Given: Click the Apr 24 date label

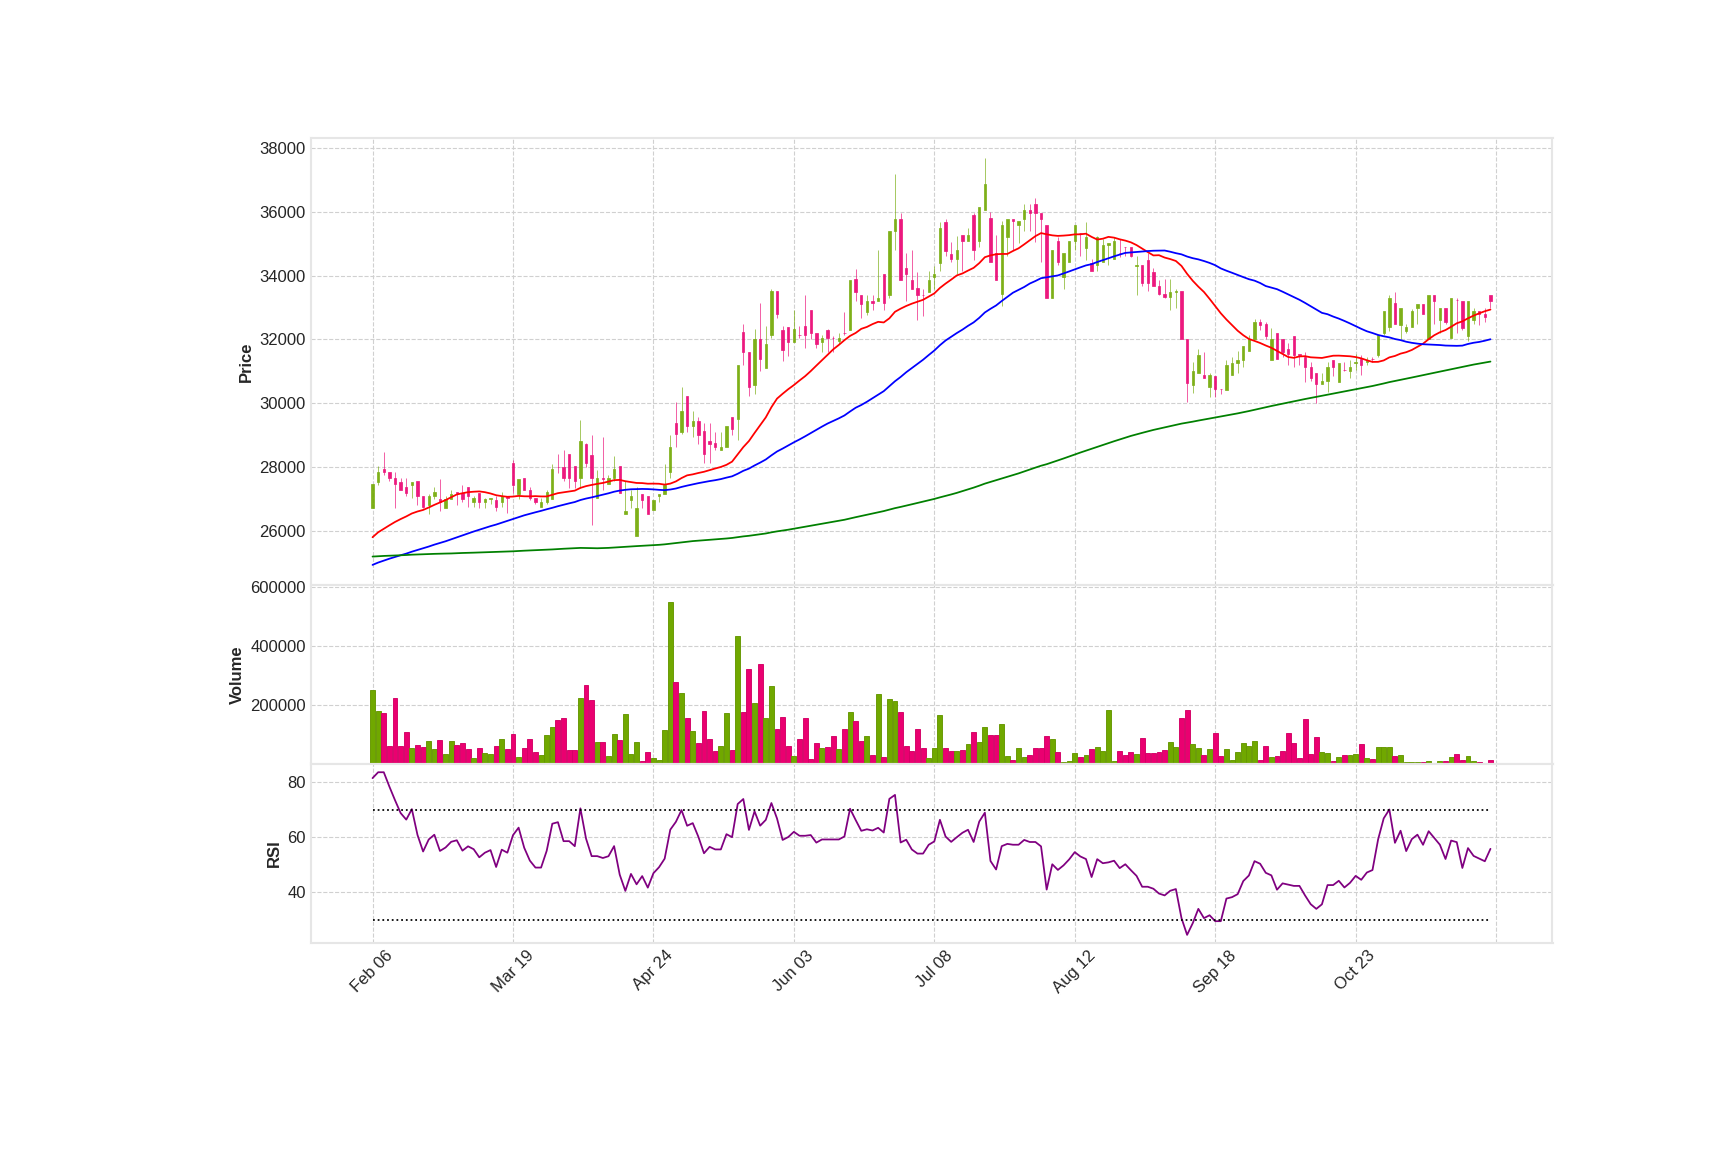Looking at the screenshot, I should pyautogui.click(x=651, y=971).
